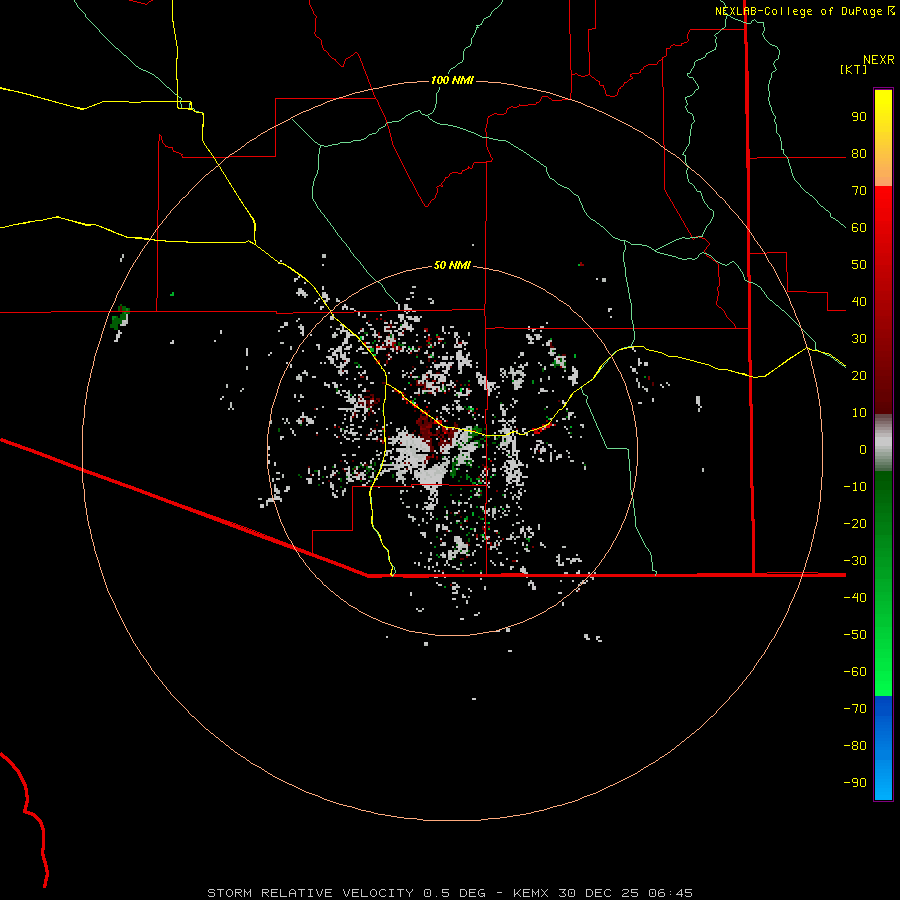Click the 50 value on the velocity scale

859,265
